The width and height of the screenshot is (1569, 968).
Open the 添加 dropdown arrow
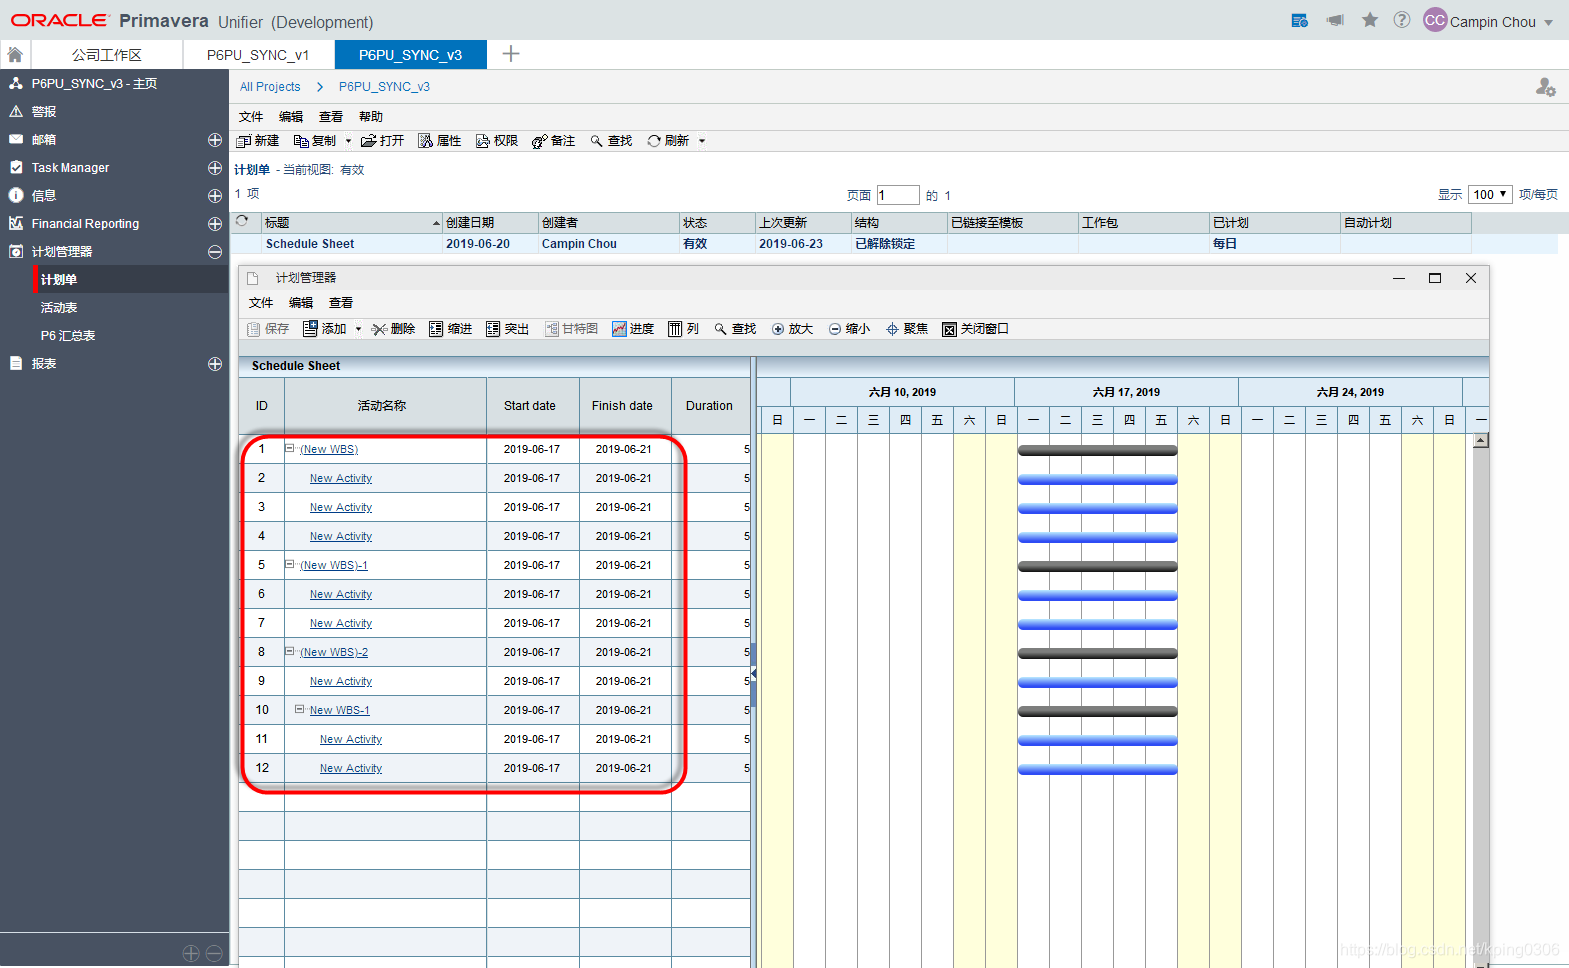(359, 329)
